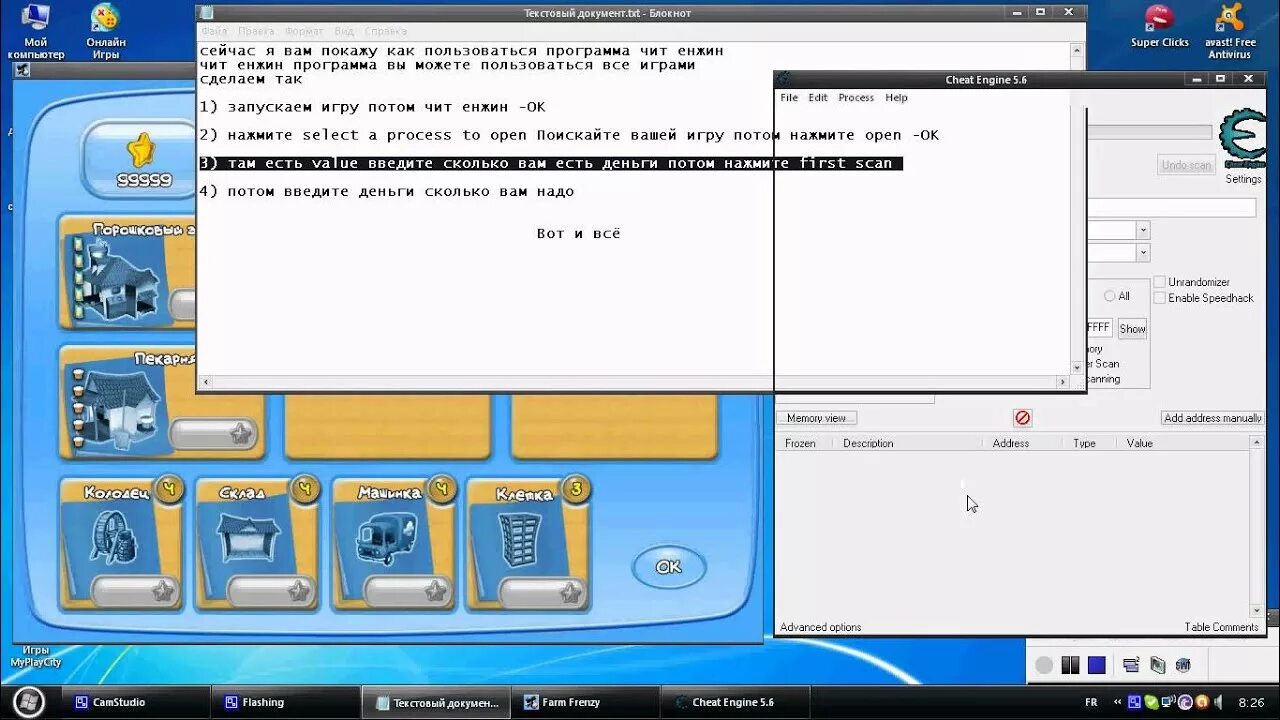
Task: Show hidden tray icons with the chevron
Action: click(x=1119, y=702)
